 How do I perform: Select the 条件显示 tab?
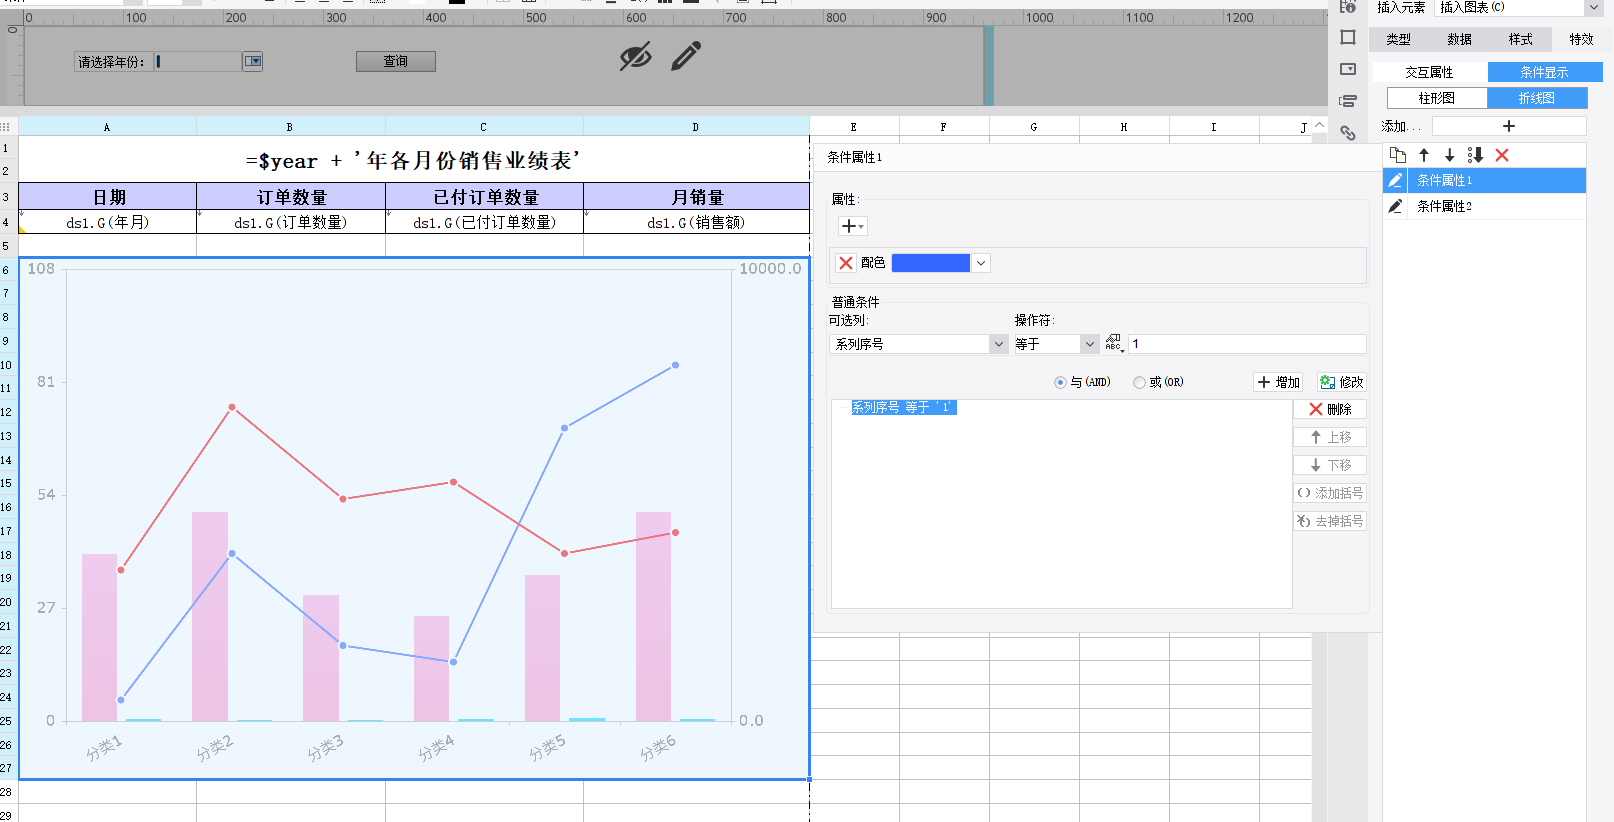1545,72
